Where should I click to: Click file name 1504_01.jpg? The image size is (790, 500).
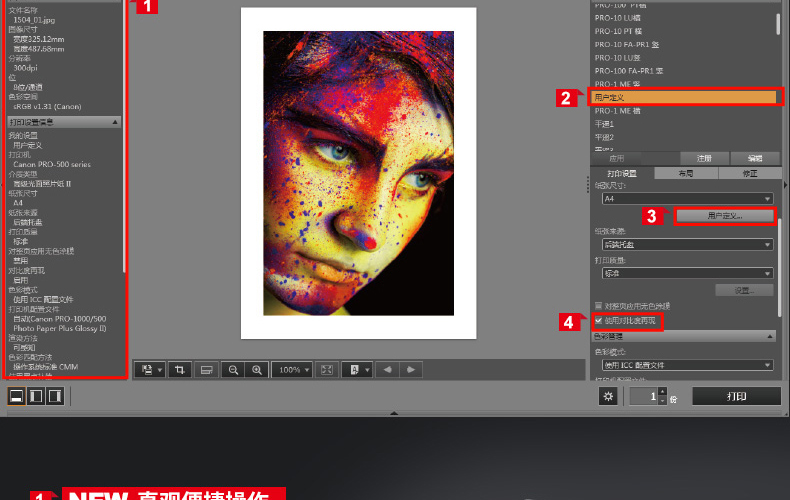[x=34, y=20]
